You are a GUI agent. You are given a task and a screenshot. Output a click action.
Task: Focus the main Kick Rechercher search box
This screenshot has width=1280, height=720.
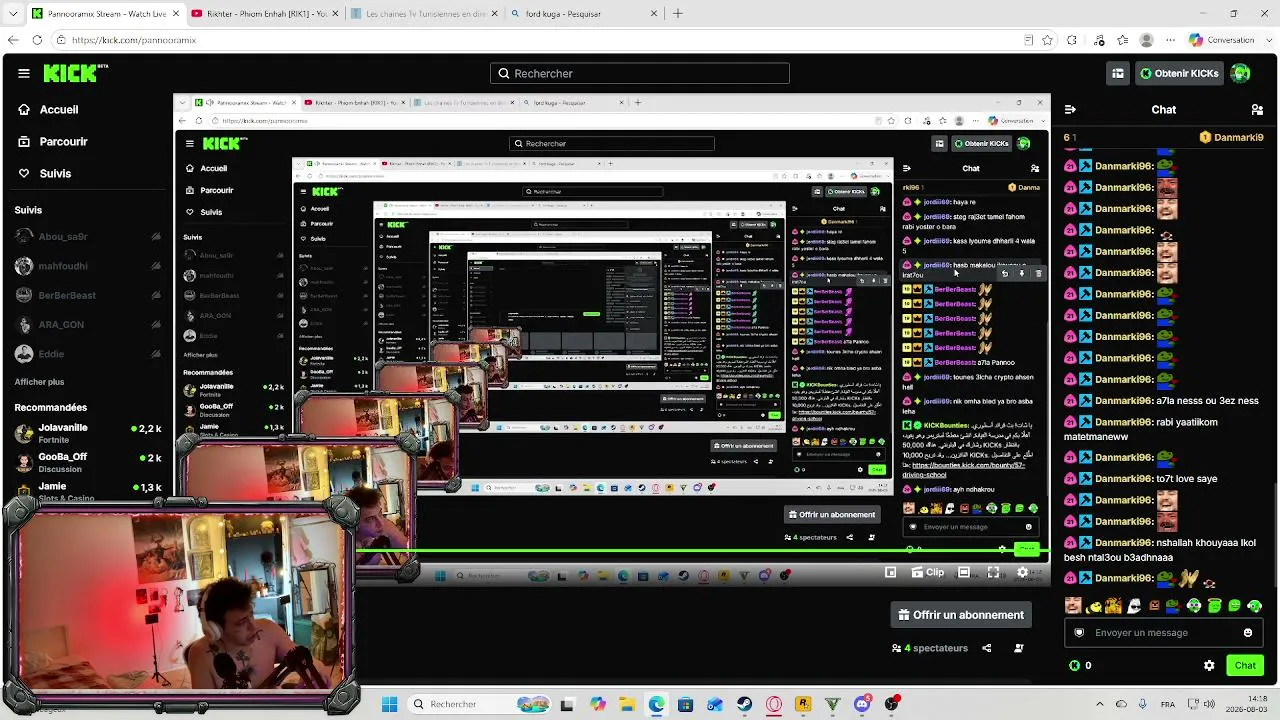(x=640, y=73)
